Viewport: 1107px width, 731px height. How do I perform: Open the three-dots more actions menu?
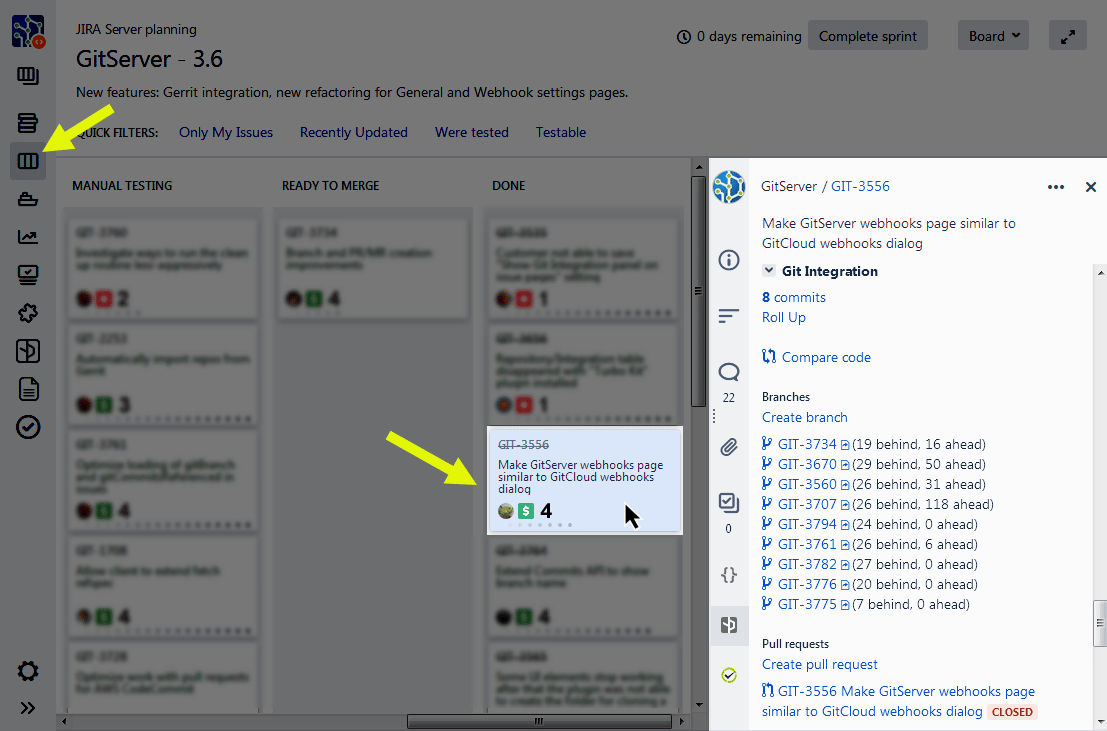(1055, 186)
